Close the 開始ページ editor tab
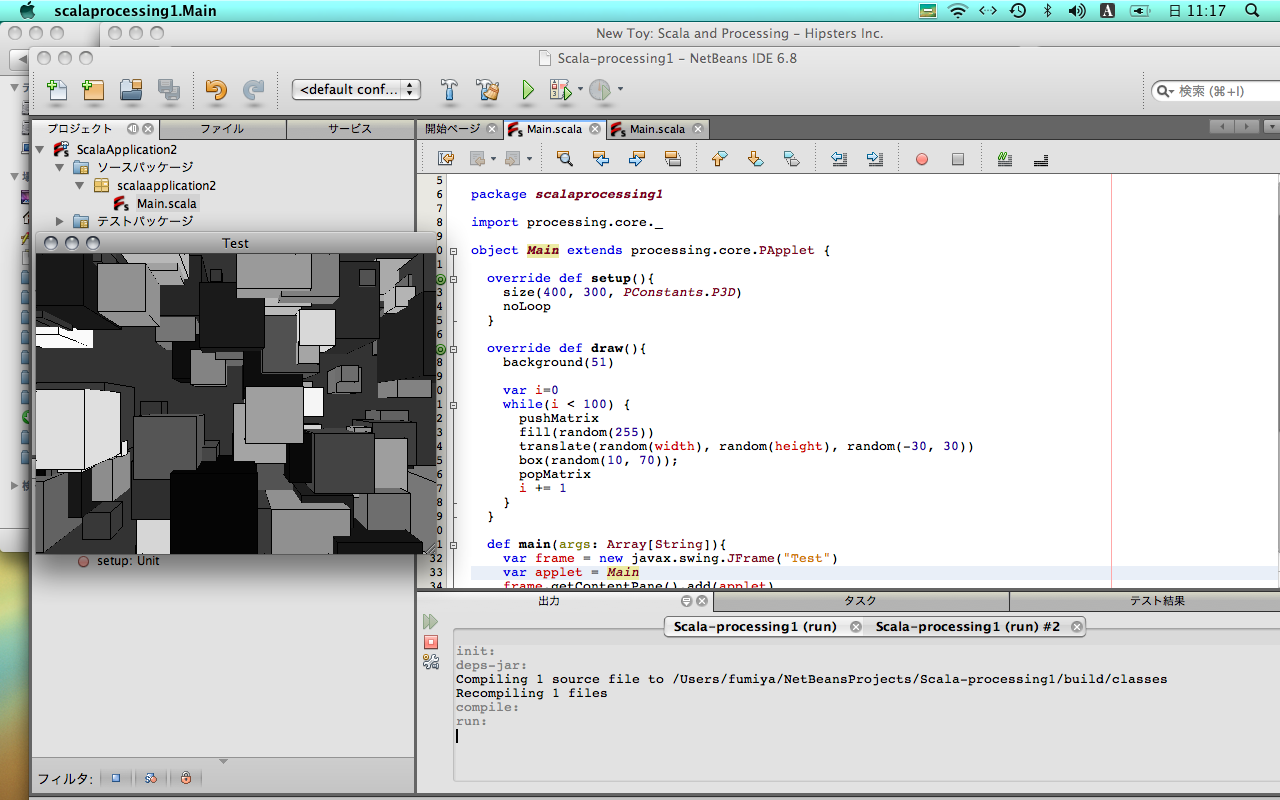Screen dimensions: 1280x800 click(491, 129)
